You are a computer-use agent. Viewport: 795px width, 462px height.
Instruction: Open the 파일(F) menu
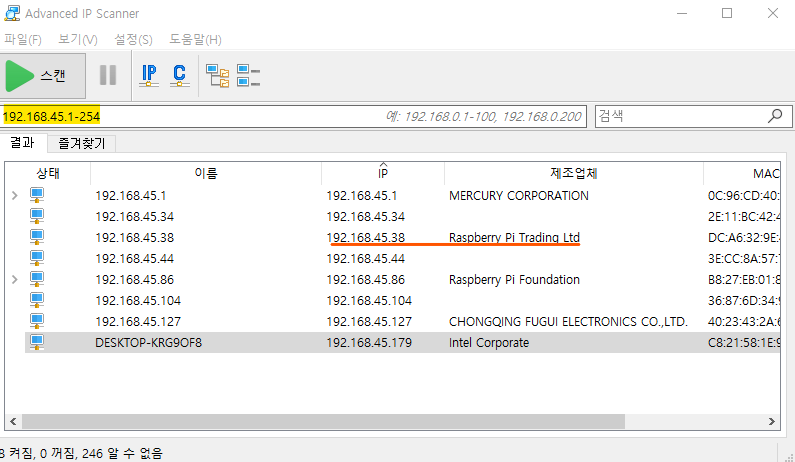23,40
